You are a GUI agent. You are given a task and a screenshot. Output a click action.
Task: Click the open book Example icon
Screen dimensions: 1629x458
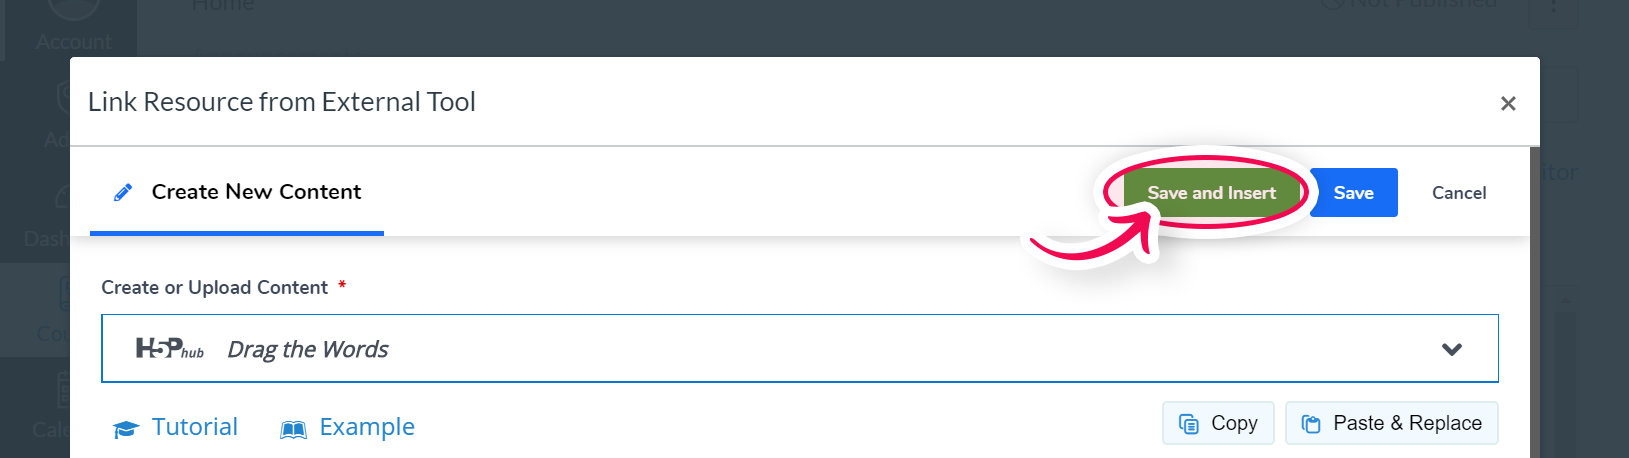point(293,429)
